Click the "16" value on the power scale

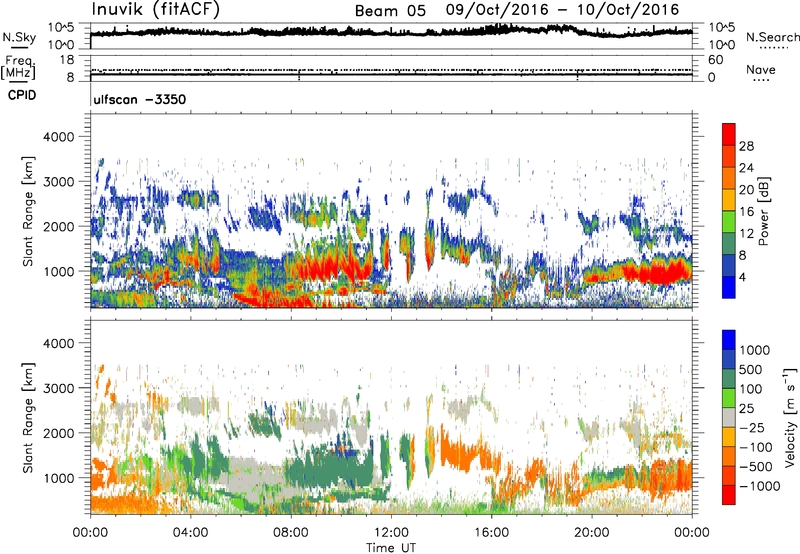click(746, 212)
